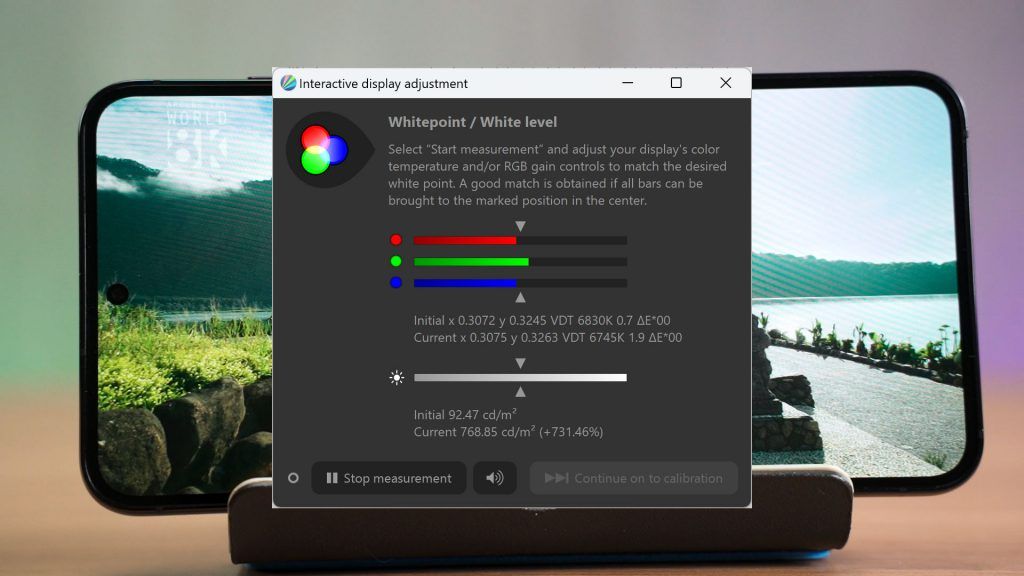Click the red channel indicator dot
The height and width of the screenshot is (576, 1024).
[396, 240]
